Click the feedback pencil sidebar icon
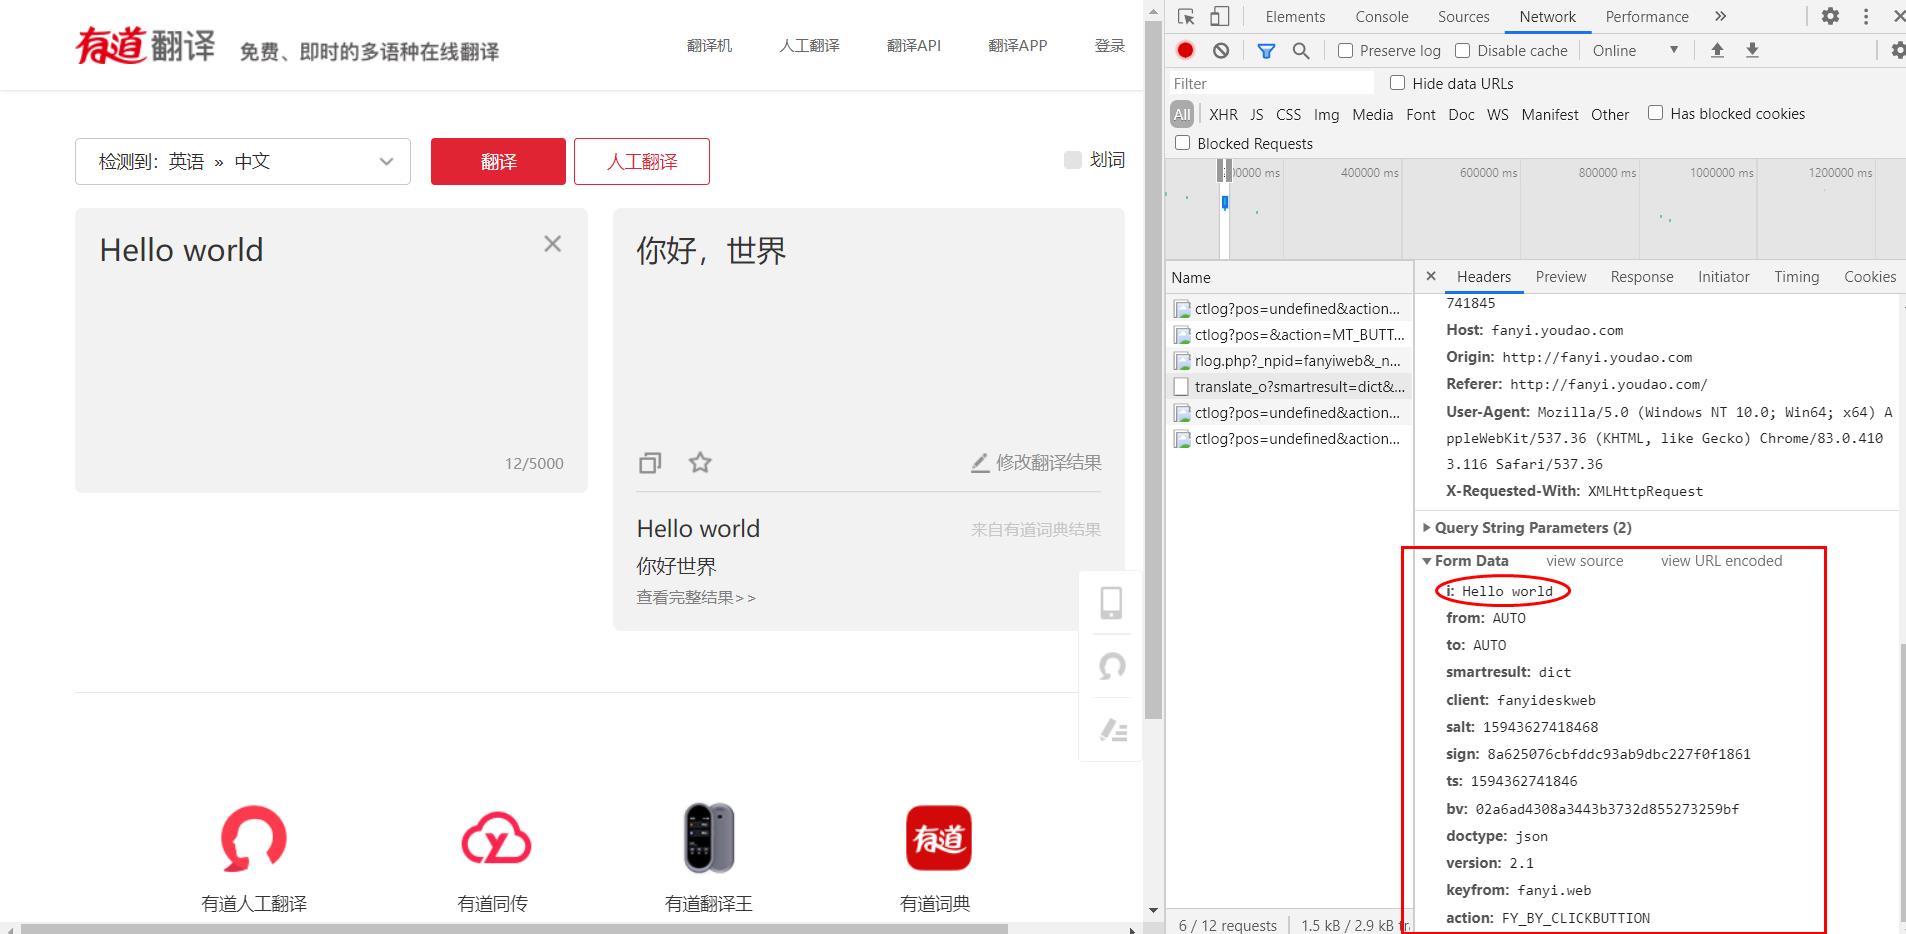Viewport: 1906px width, 934px height. click(x=1113, y=730)
